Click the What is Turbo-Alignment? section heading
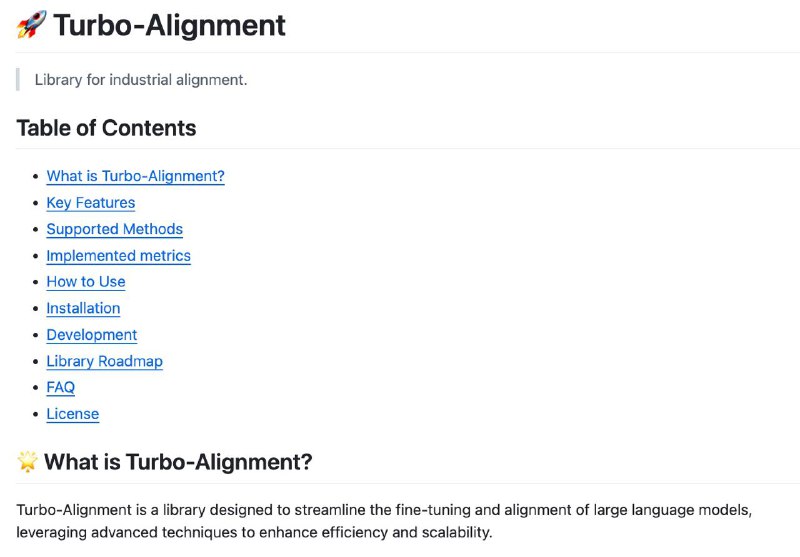The width and height of the screenshot is (800, 557). click(x=178, y=462)
